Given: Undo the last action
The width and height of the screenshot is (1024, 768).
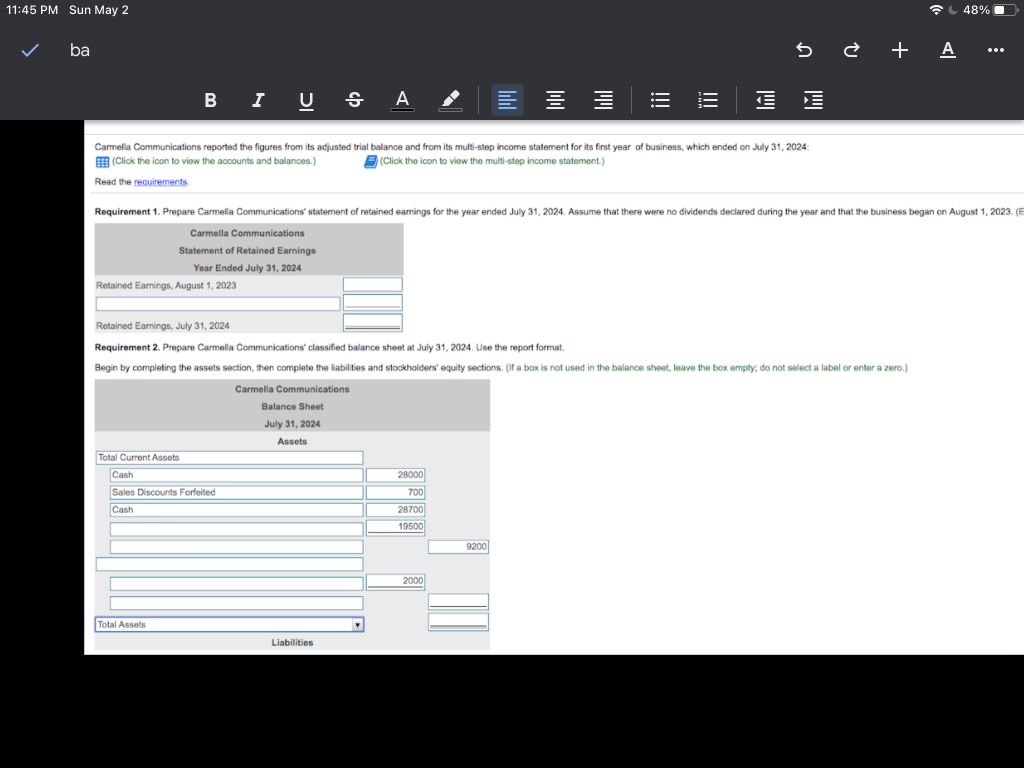Looking at the screenshot, I should 804,50.
